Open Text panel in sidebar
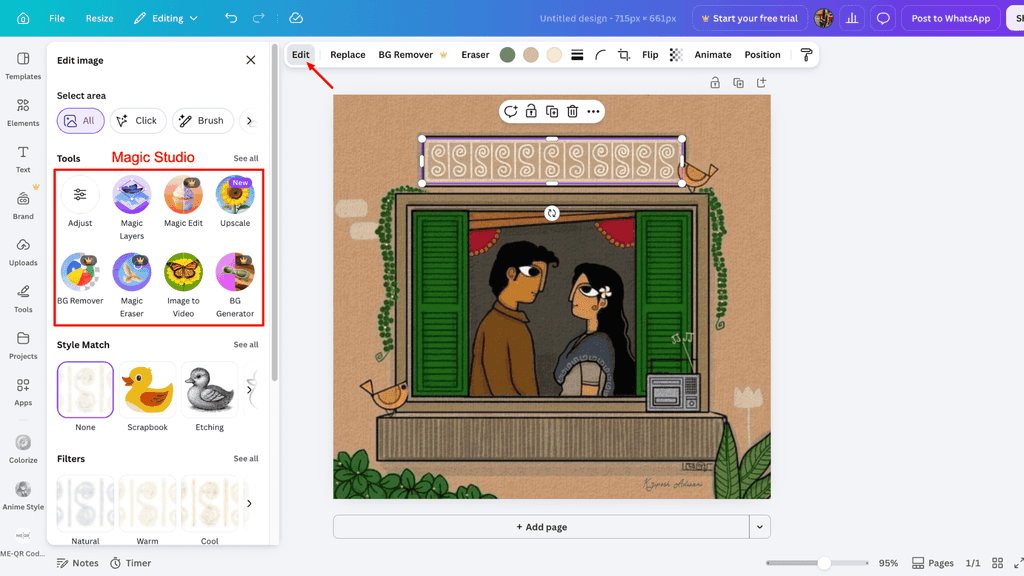1024x576 pixels. click(x=23, y=159)
